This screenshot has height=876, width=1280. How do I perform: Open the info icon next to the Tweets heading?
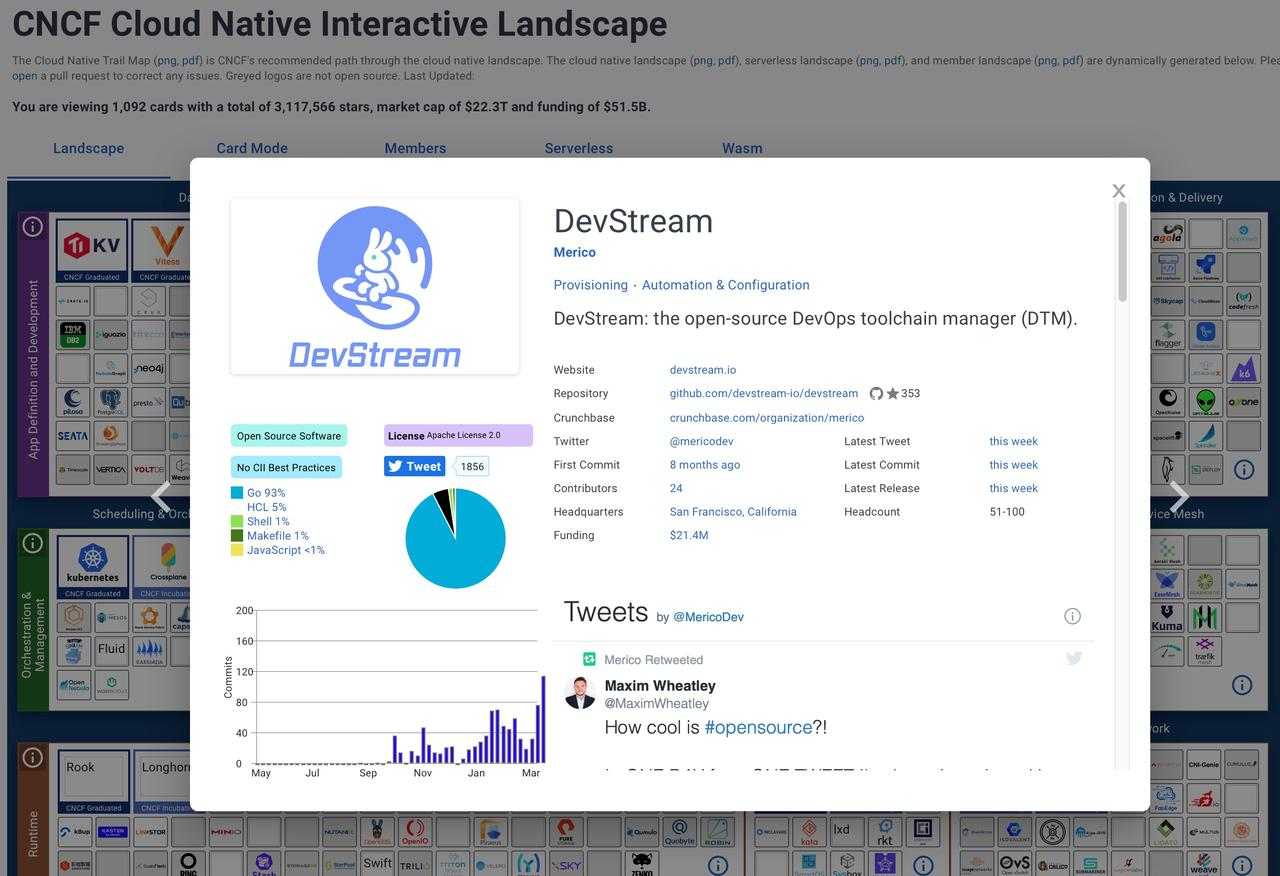1072,616
